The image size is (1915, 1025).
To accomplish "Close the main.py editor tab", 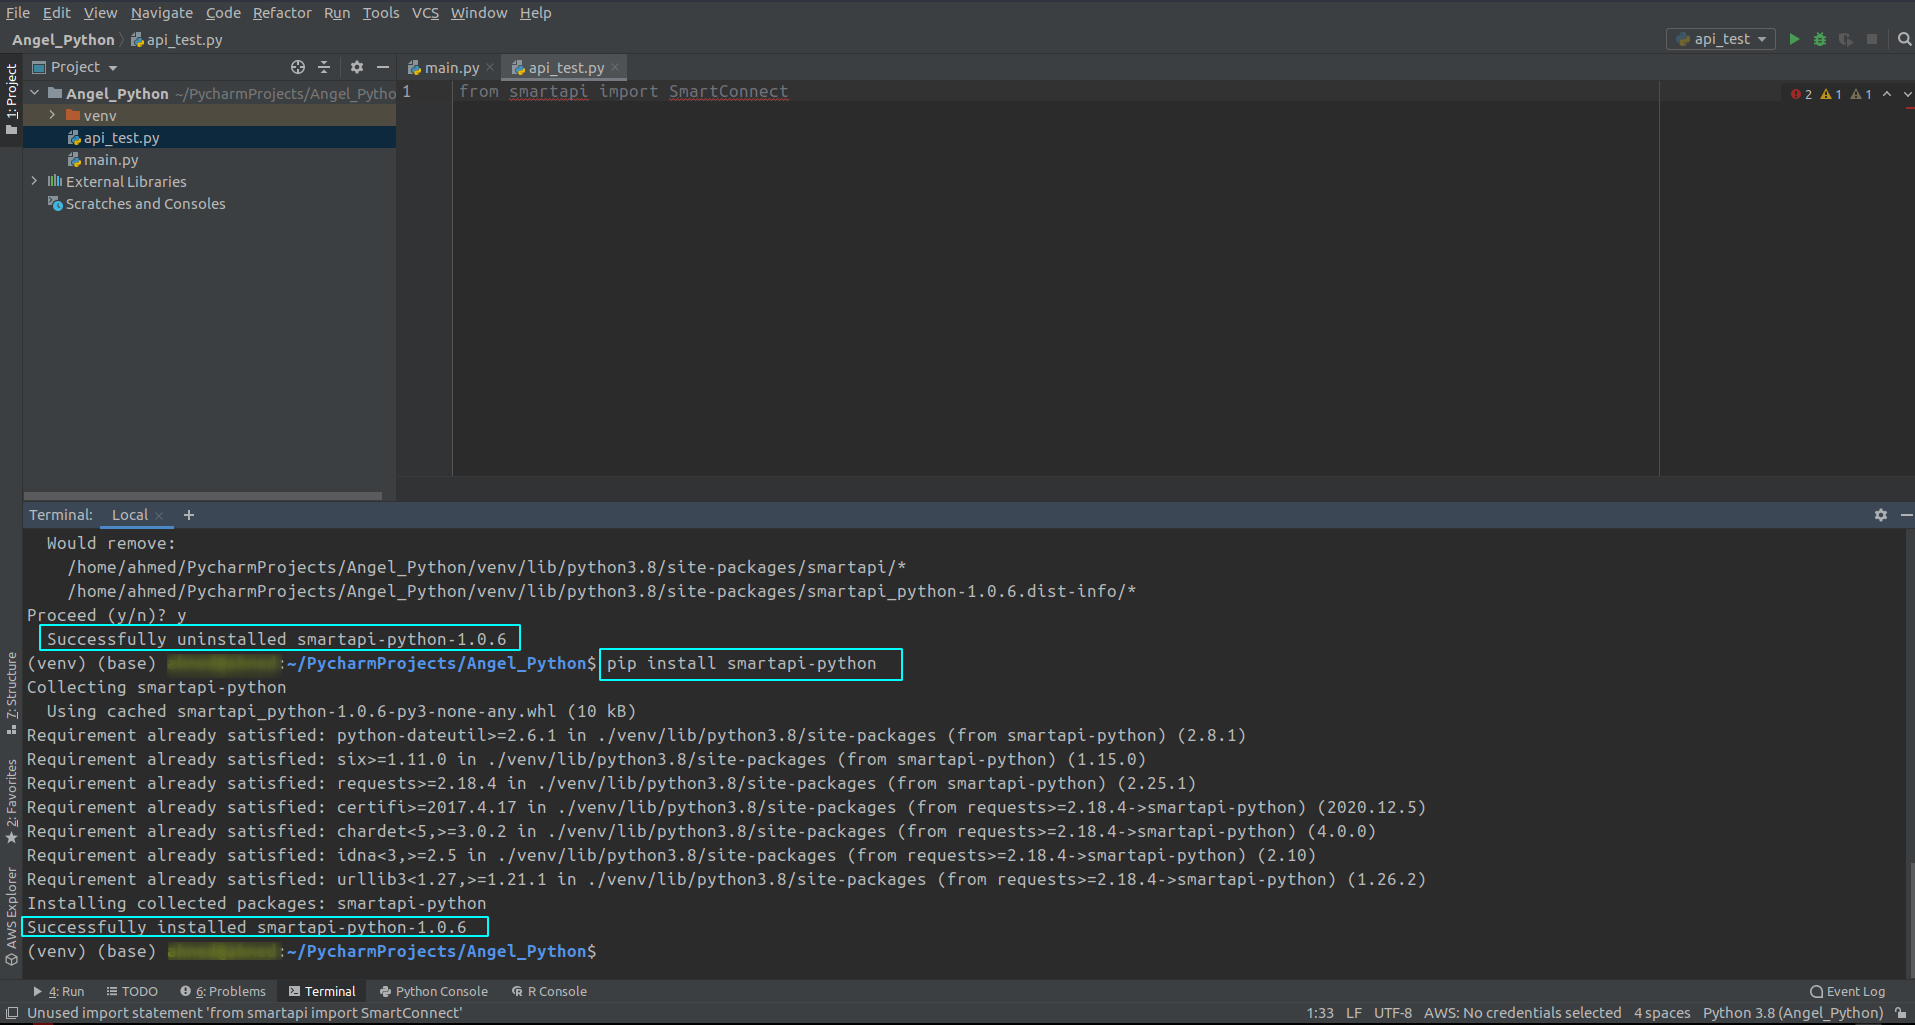I will point(490,68).
